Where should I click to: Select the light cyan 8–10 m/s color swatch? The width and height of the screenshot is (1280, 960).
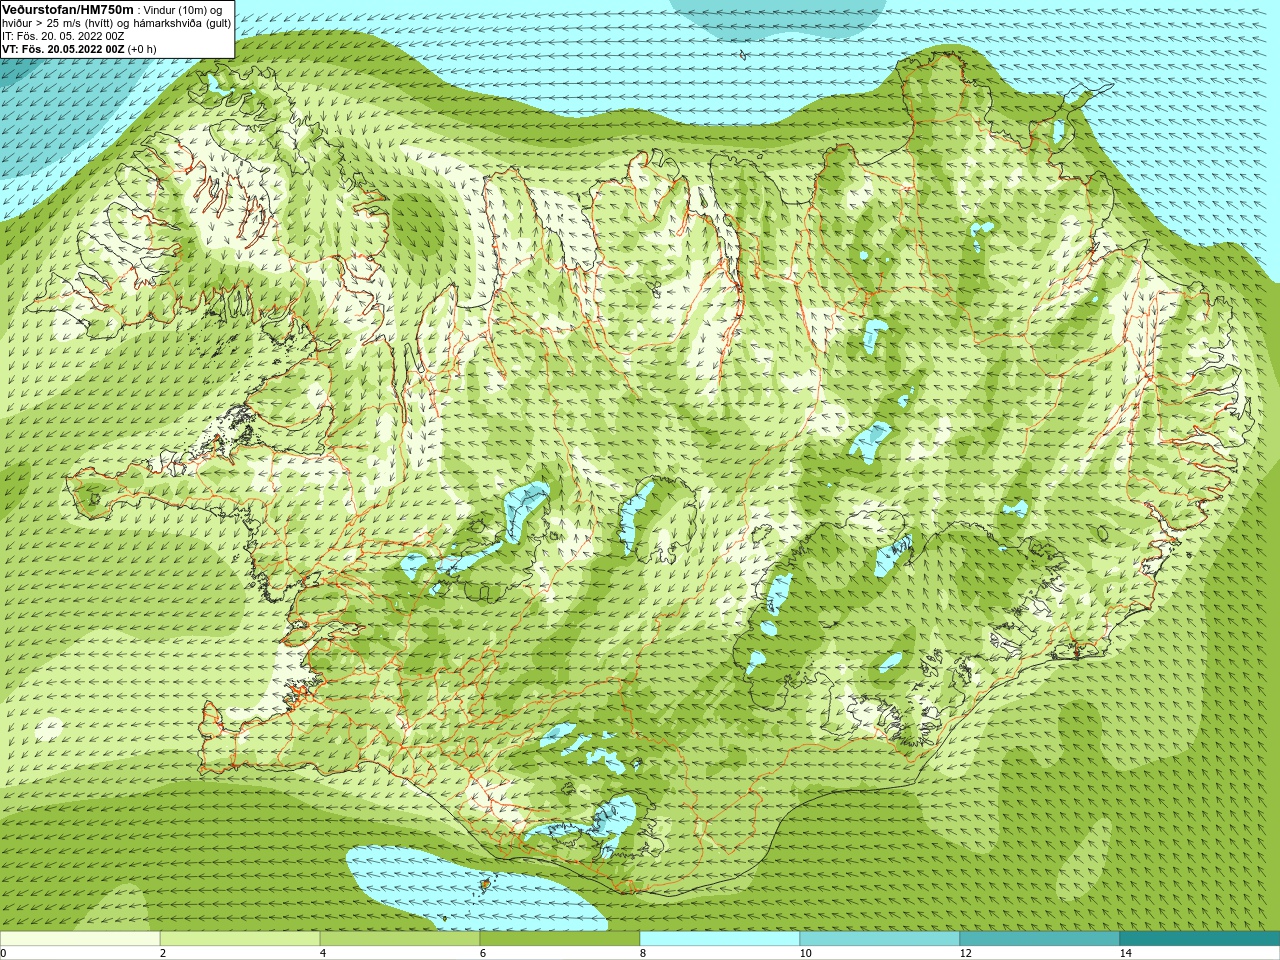pyautogui.click(x=720, y=939)
